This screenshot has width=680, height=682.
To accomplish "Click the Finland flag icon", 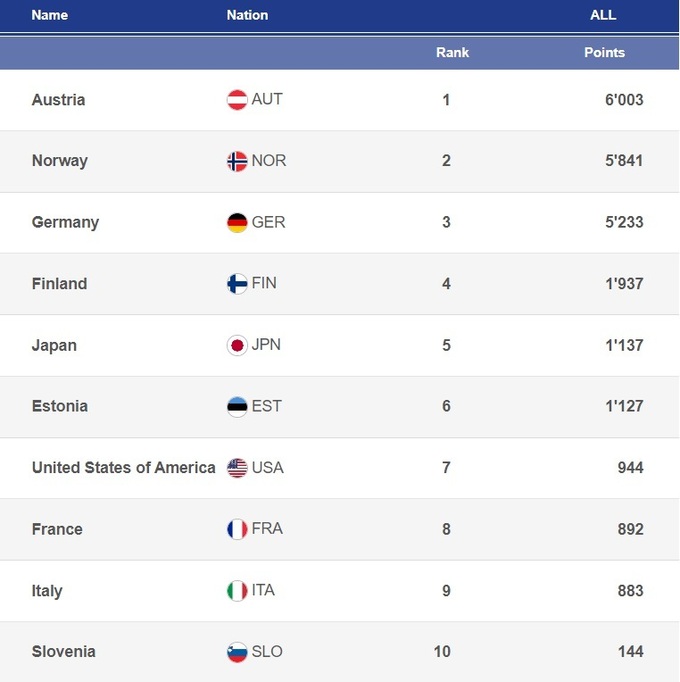I will 237,284.
